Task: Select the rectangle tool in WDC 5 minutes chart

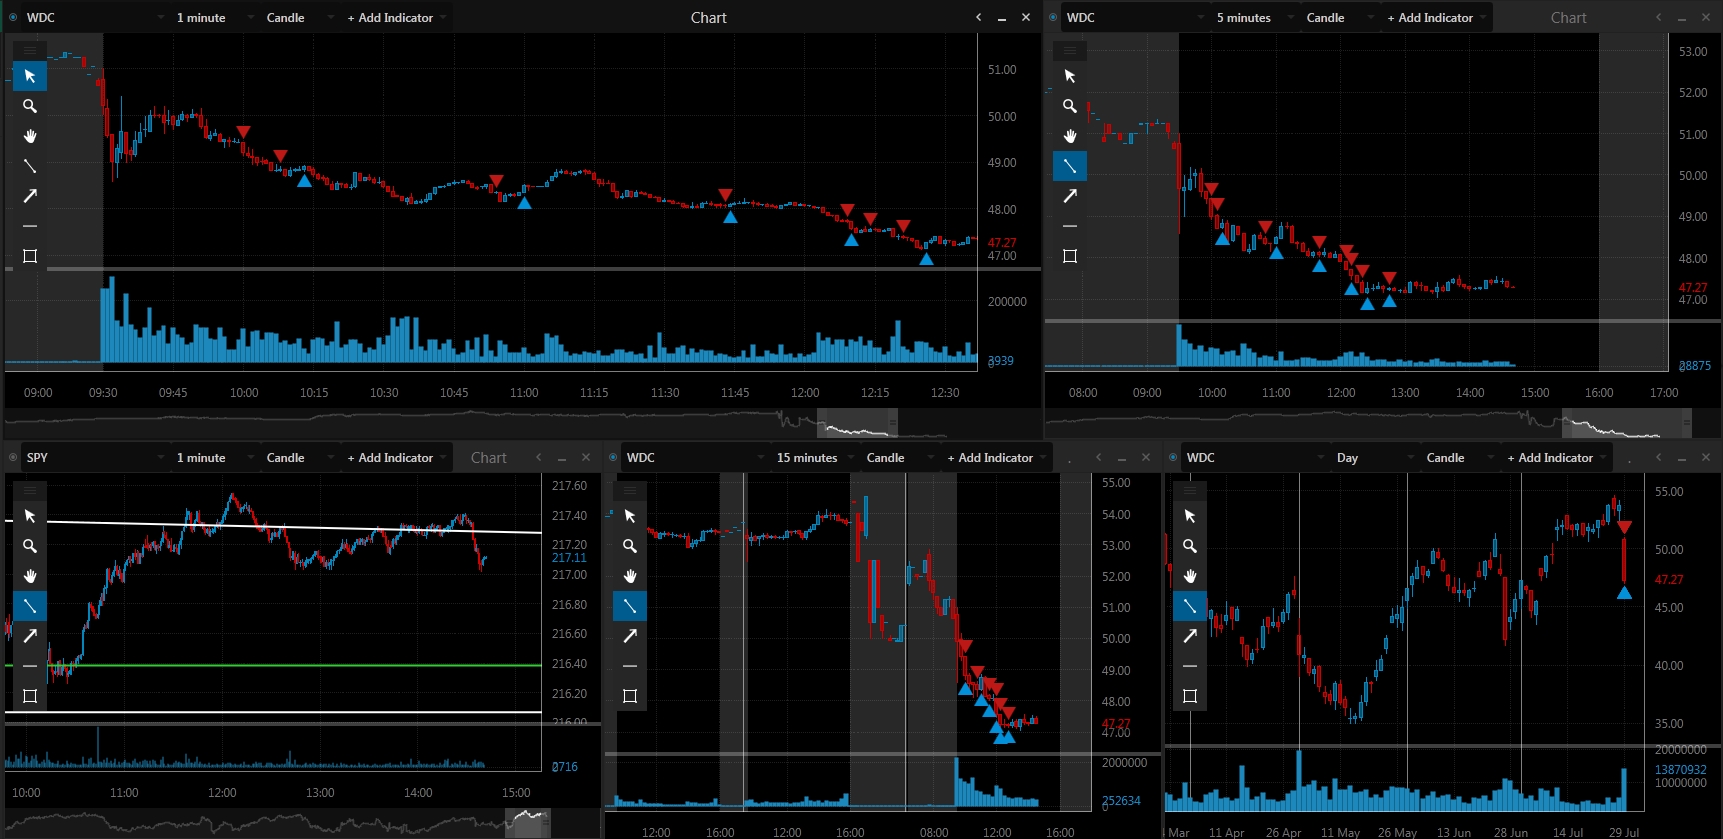Action: [x=1070, y=256]
